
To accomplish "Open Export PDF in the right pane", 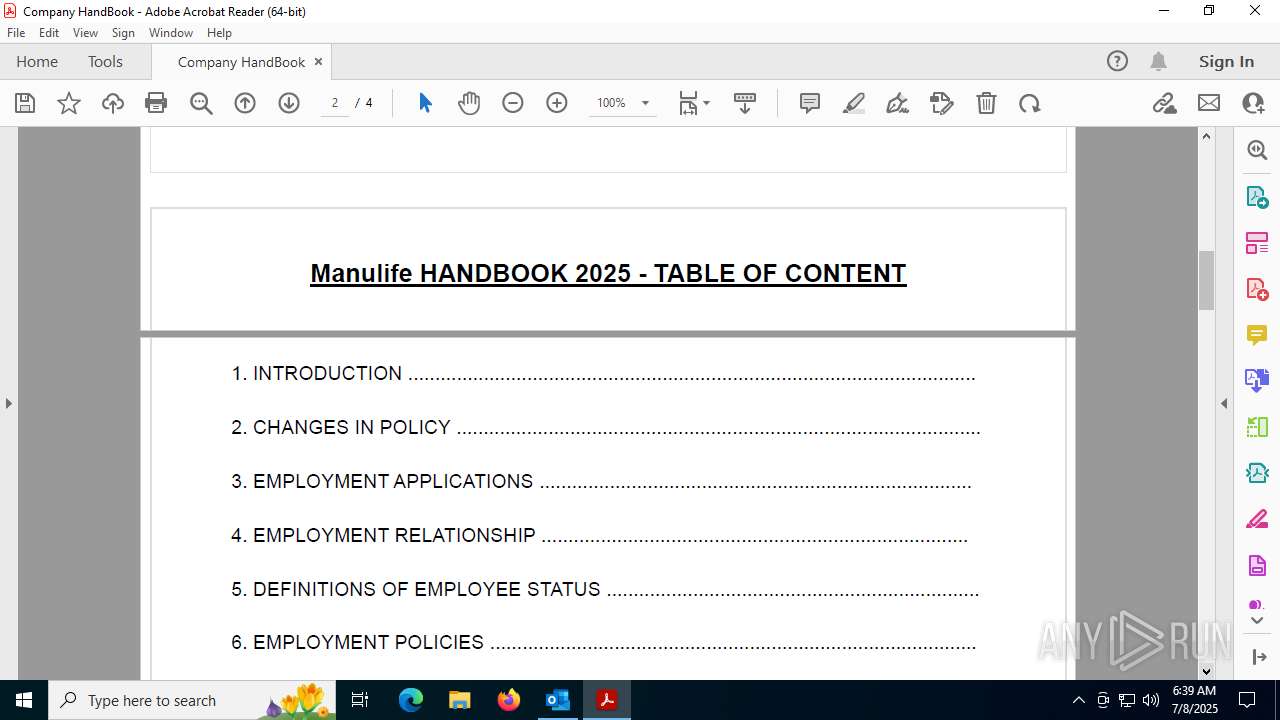I will click(x=1257, y=196).
